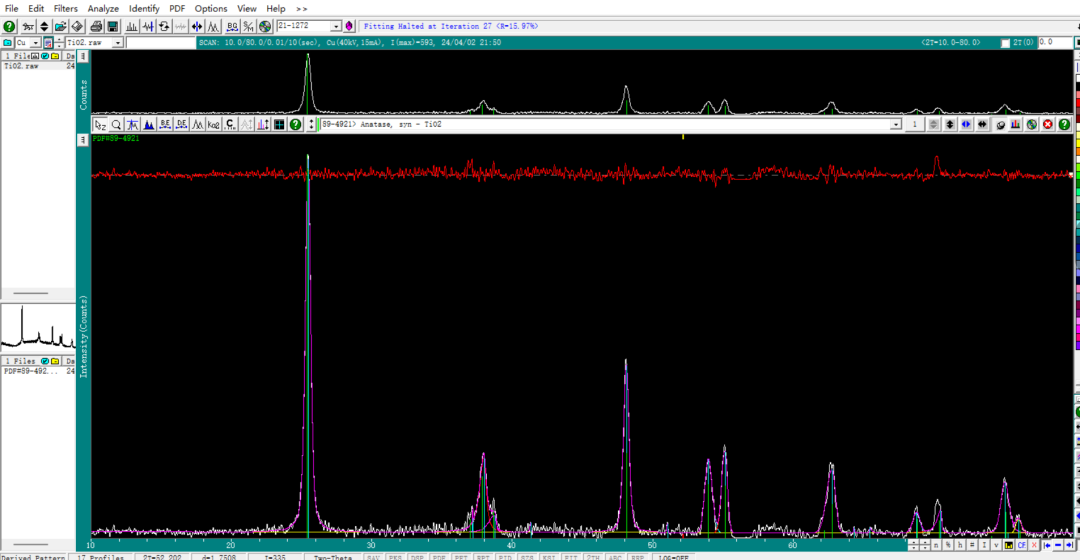Open the Cu anode dropdown
Viewport: 1080px width, 560px height.
click(x=35, y=43)
